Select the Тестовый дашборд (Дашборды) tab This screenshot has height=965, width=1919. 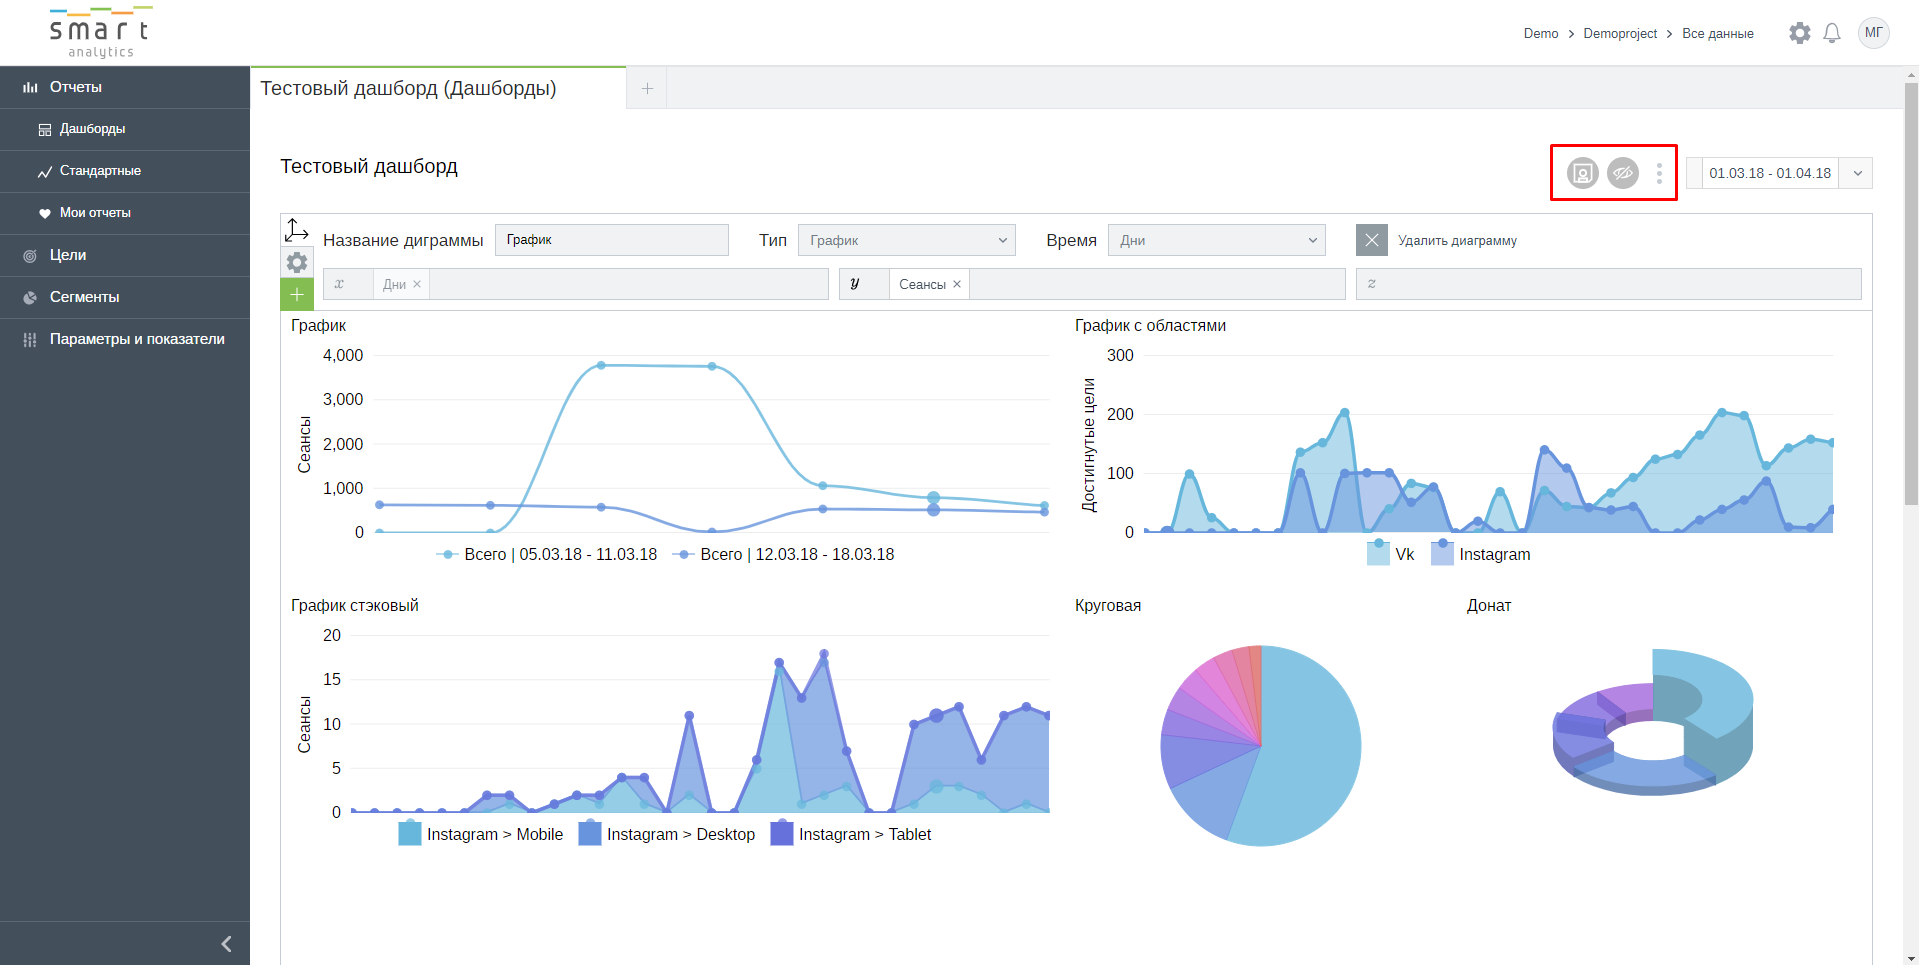pyautogui.click(x=438, y=88)
